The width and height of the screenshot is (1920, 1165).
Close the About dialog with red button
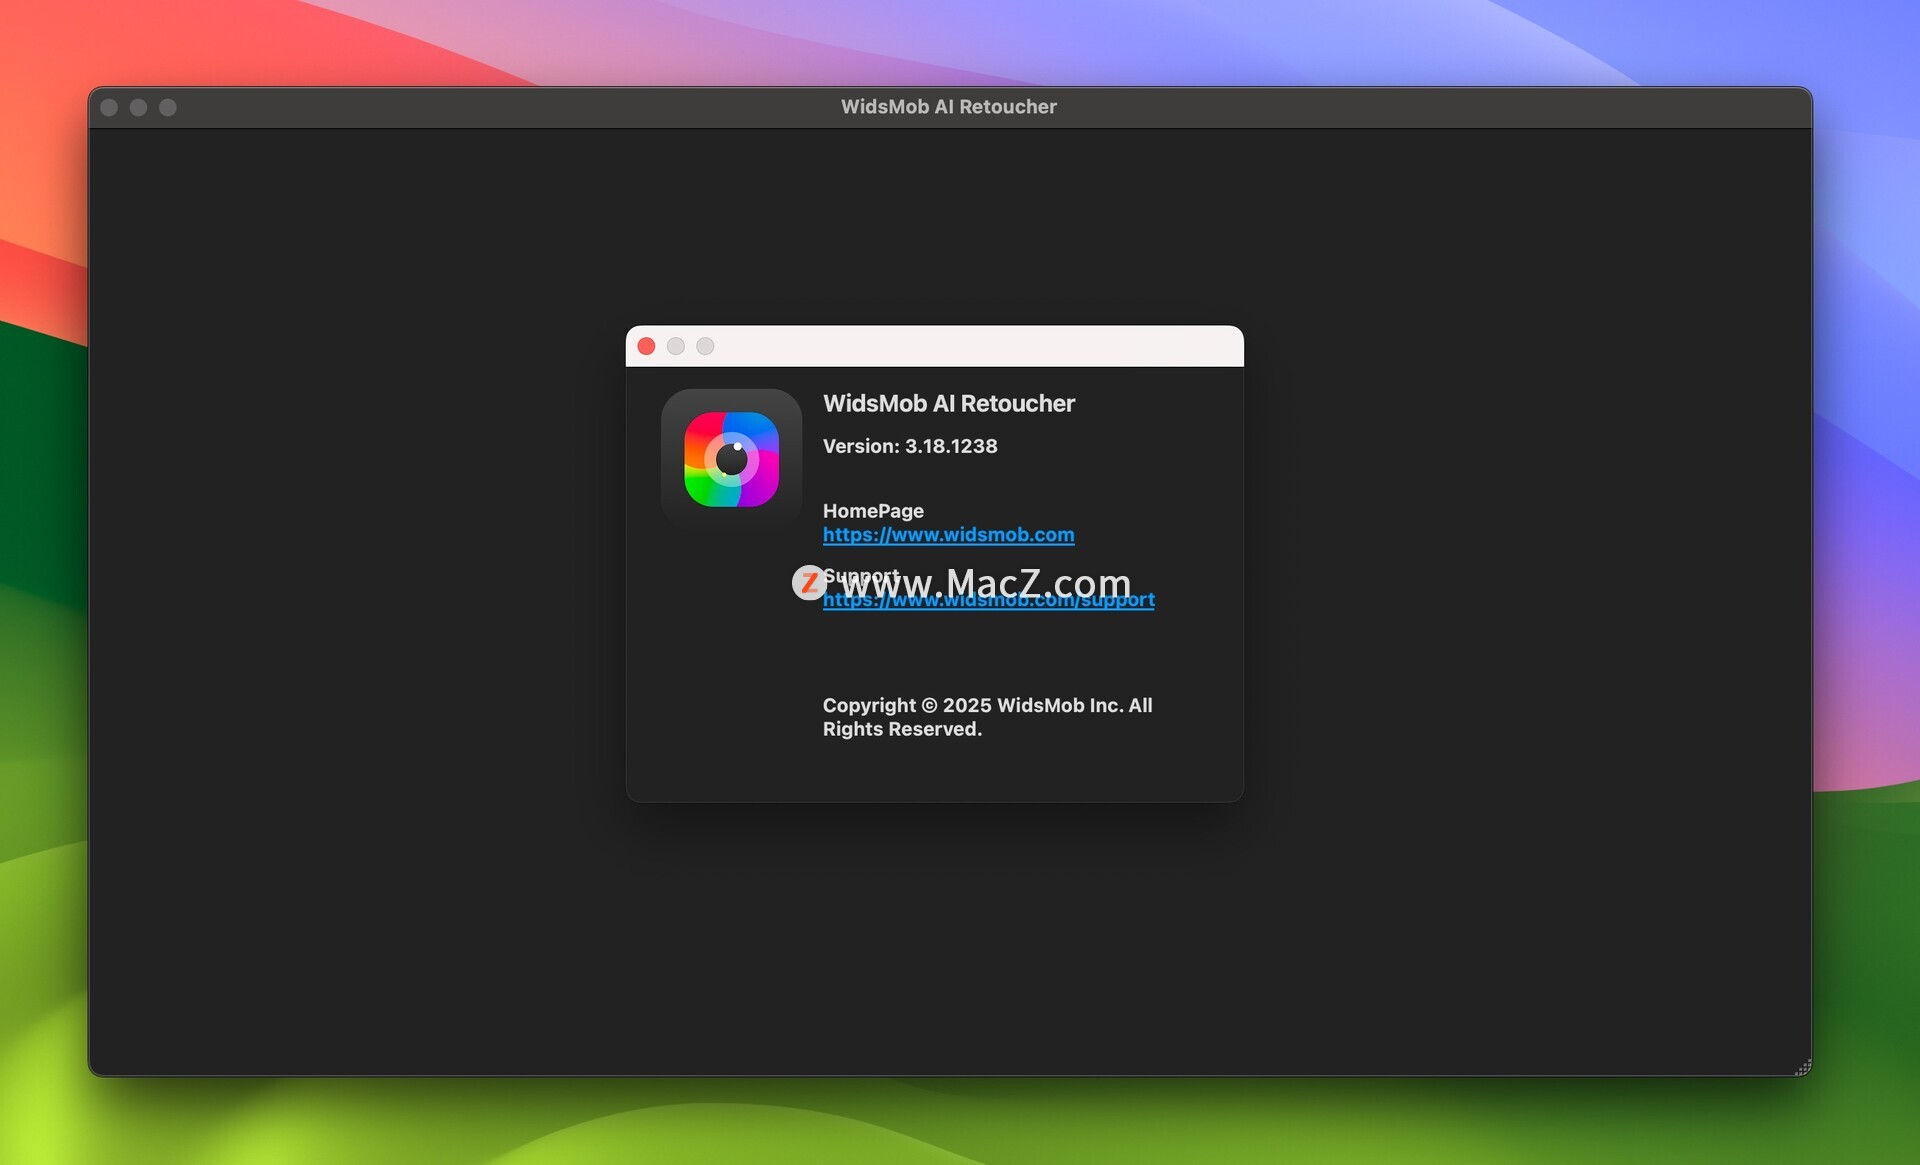coord(646,346)
